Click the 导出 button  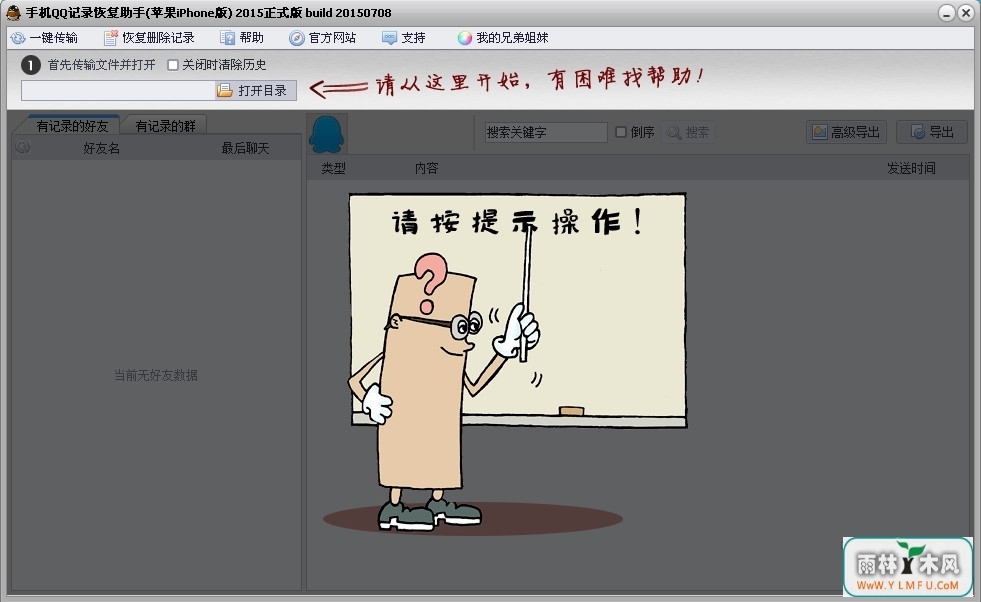(932, 132)
